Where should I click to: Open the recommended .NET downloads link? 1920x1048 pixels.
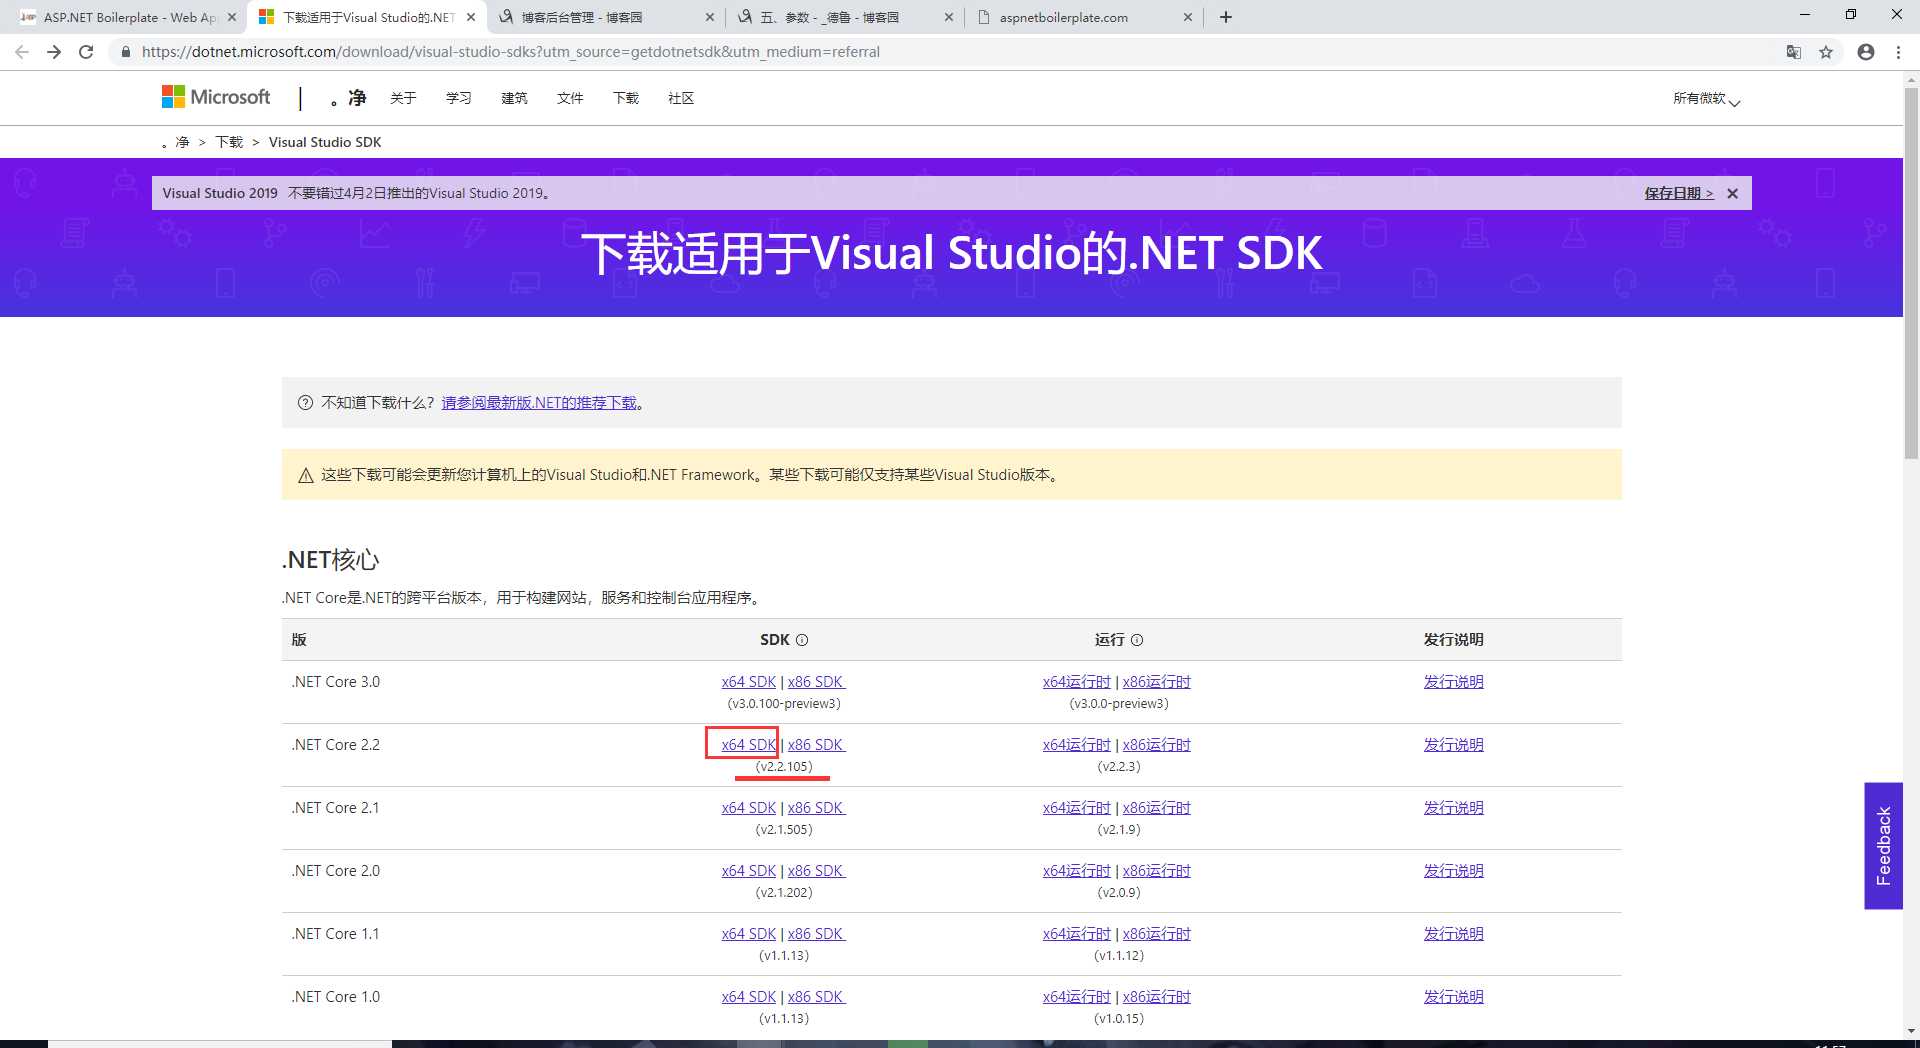point(539,403)
